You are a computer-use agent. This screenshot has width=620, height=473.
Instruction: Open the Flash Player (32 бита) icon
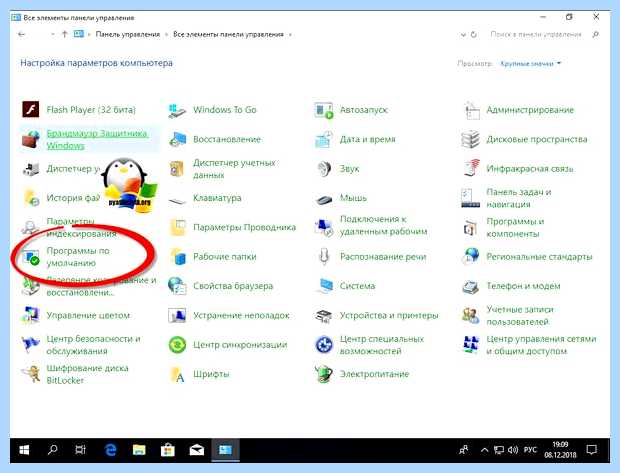click(30, 110)
